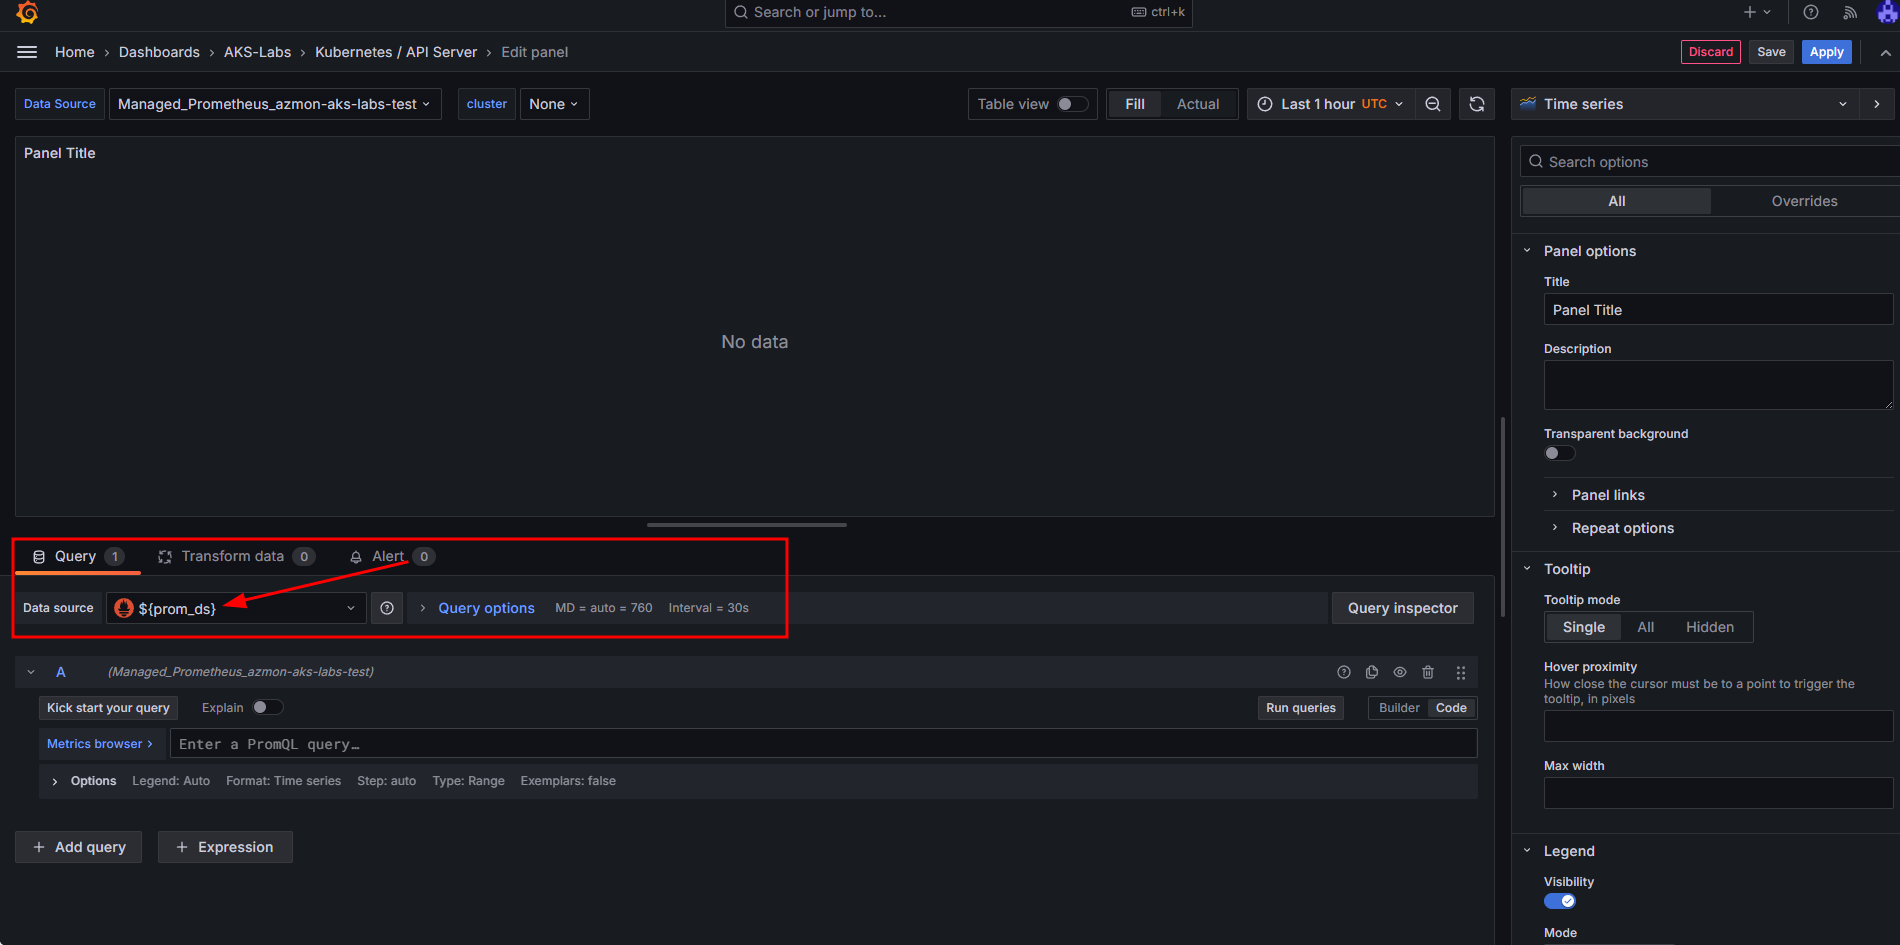The width and height of the screenshot is (1900, 945).
Task: Click Kick start your query
Action: (x=108, y=708)
